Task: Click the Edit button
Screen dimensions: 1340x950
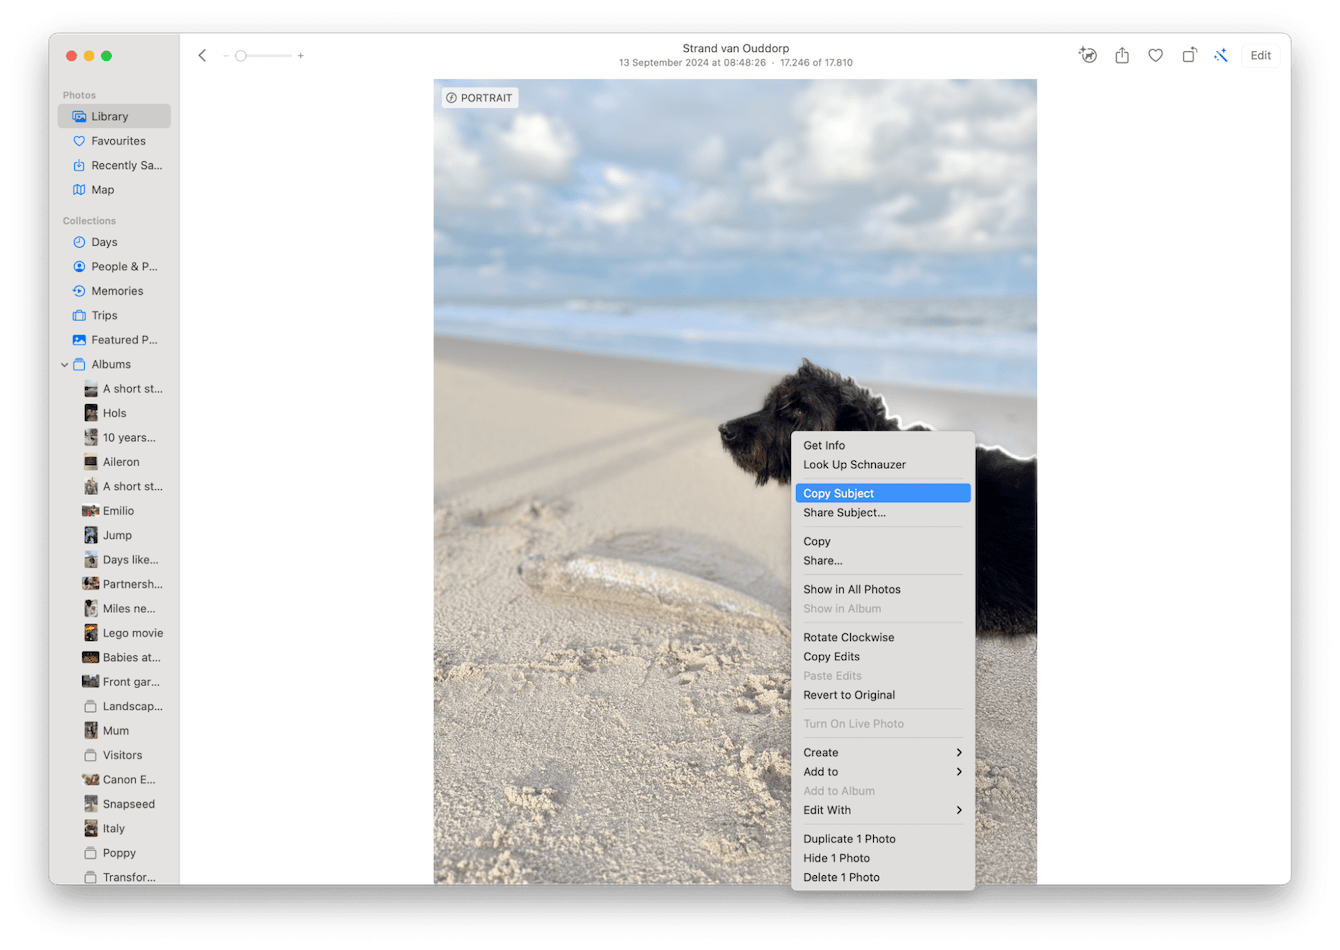Action: tap(1259, 55)
